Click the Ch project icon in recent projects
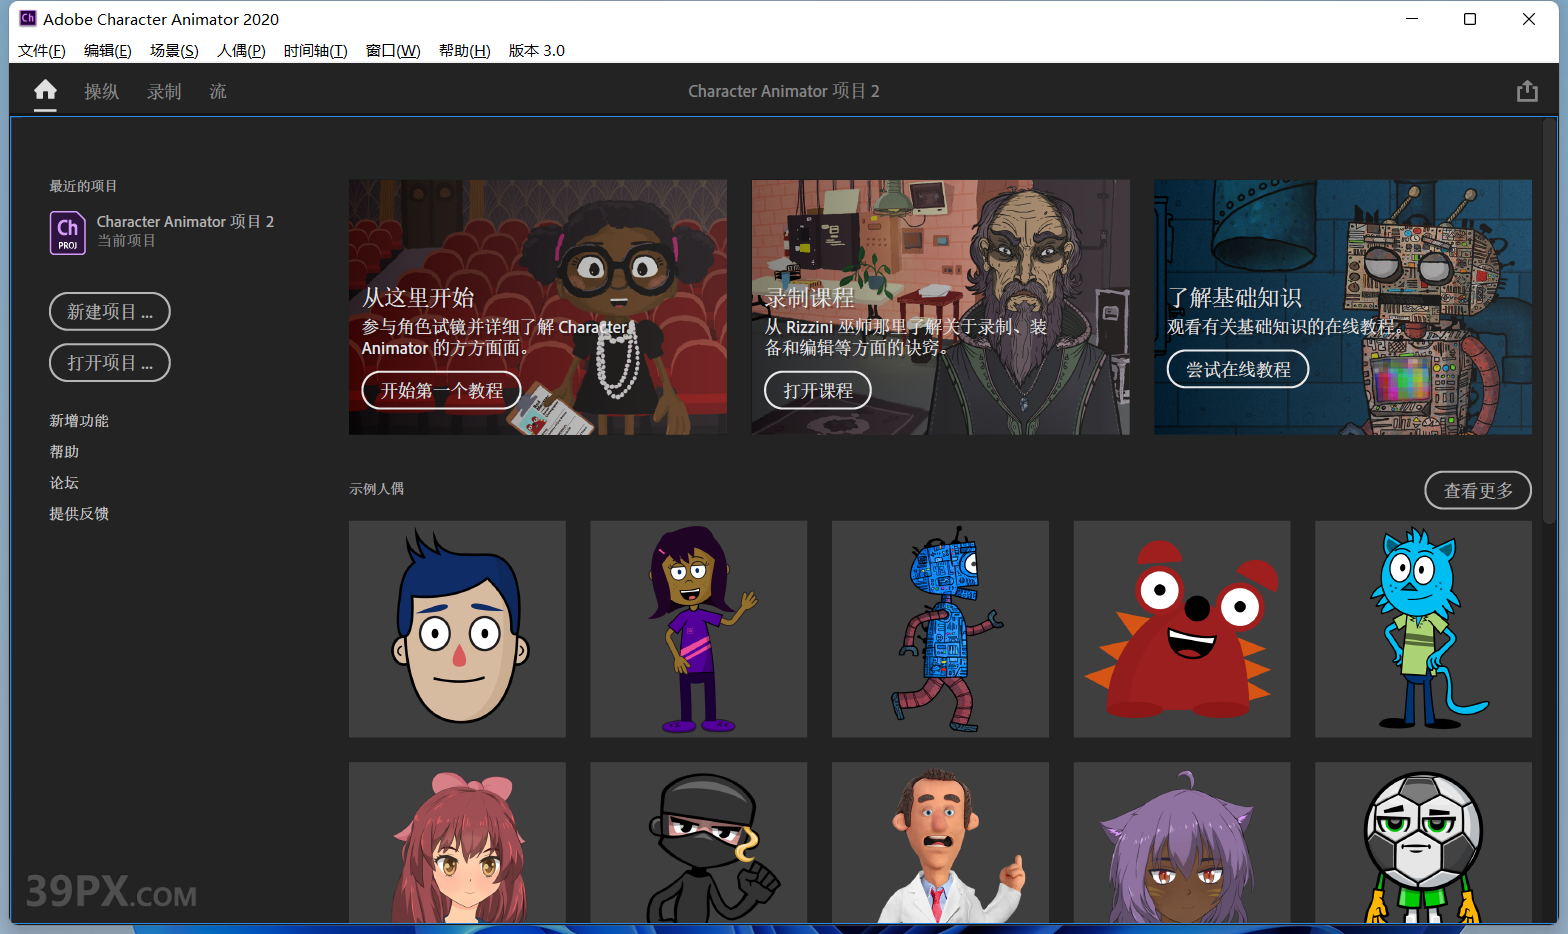Image resolution: width=1568 pixels, height=934 pixels. pos(68,232)
